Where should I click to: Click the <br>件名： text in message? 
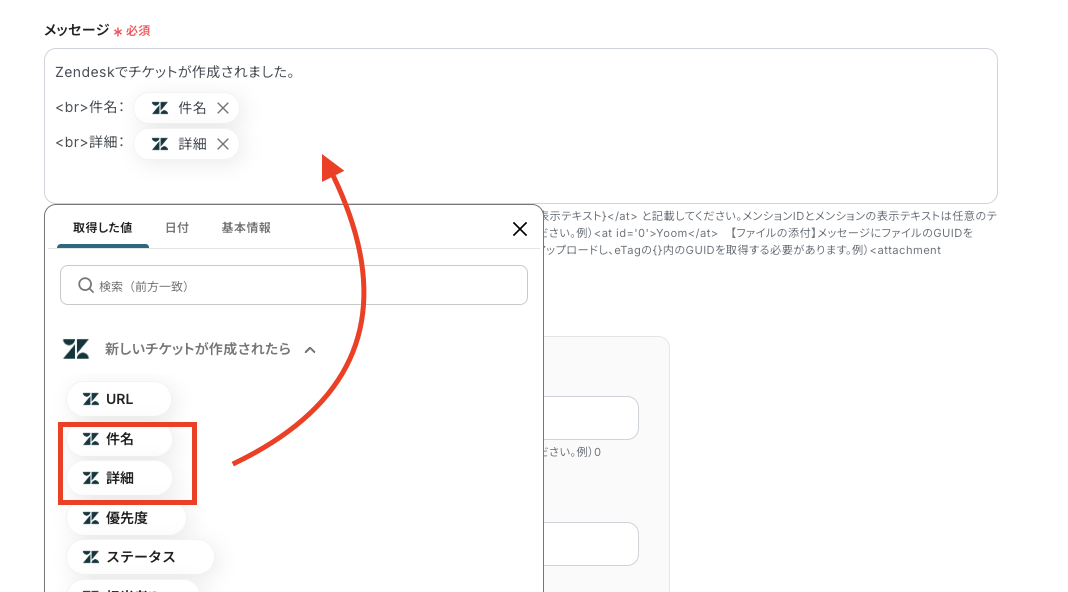point(89,107)
